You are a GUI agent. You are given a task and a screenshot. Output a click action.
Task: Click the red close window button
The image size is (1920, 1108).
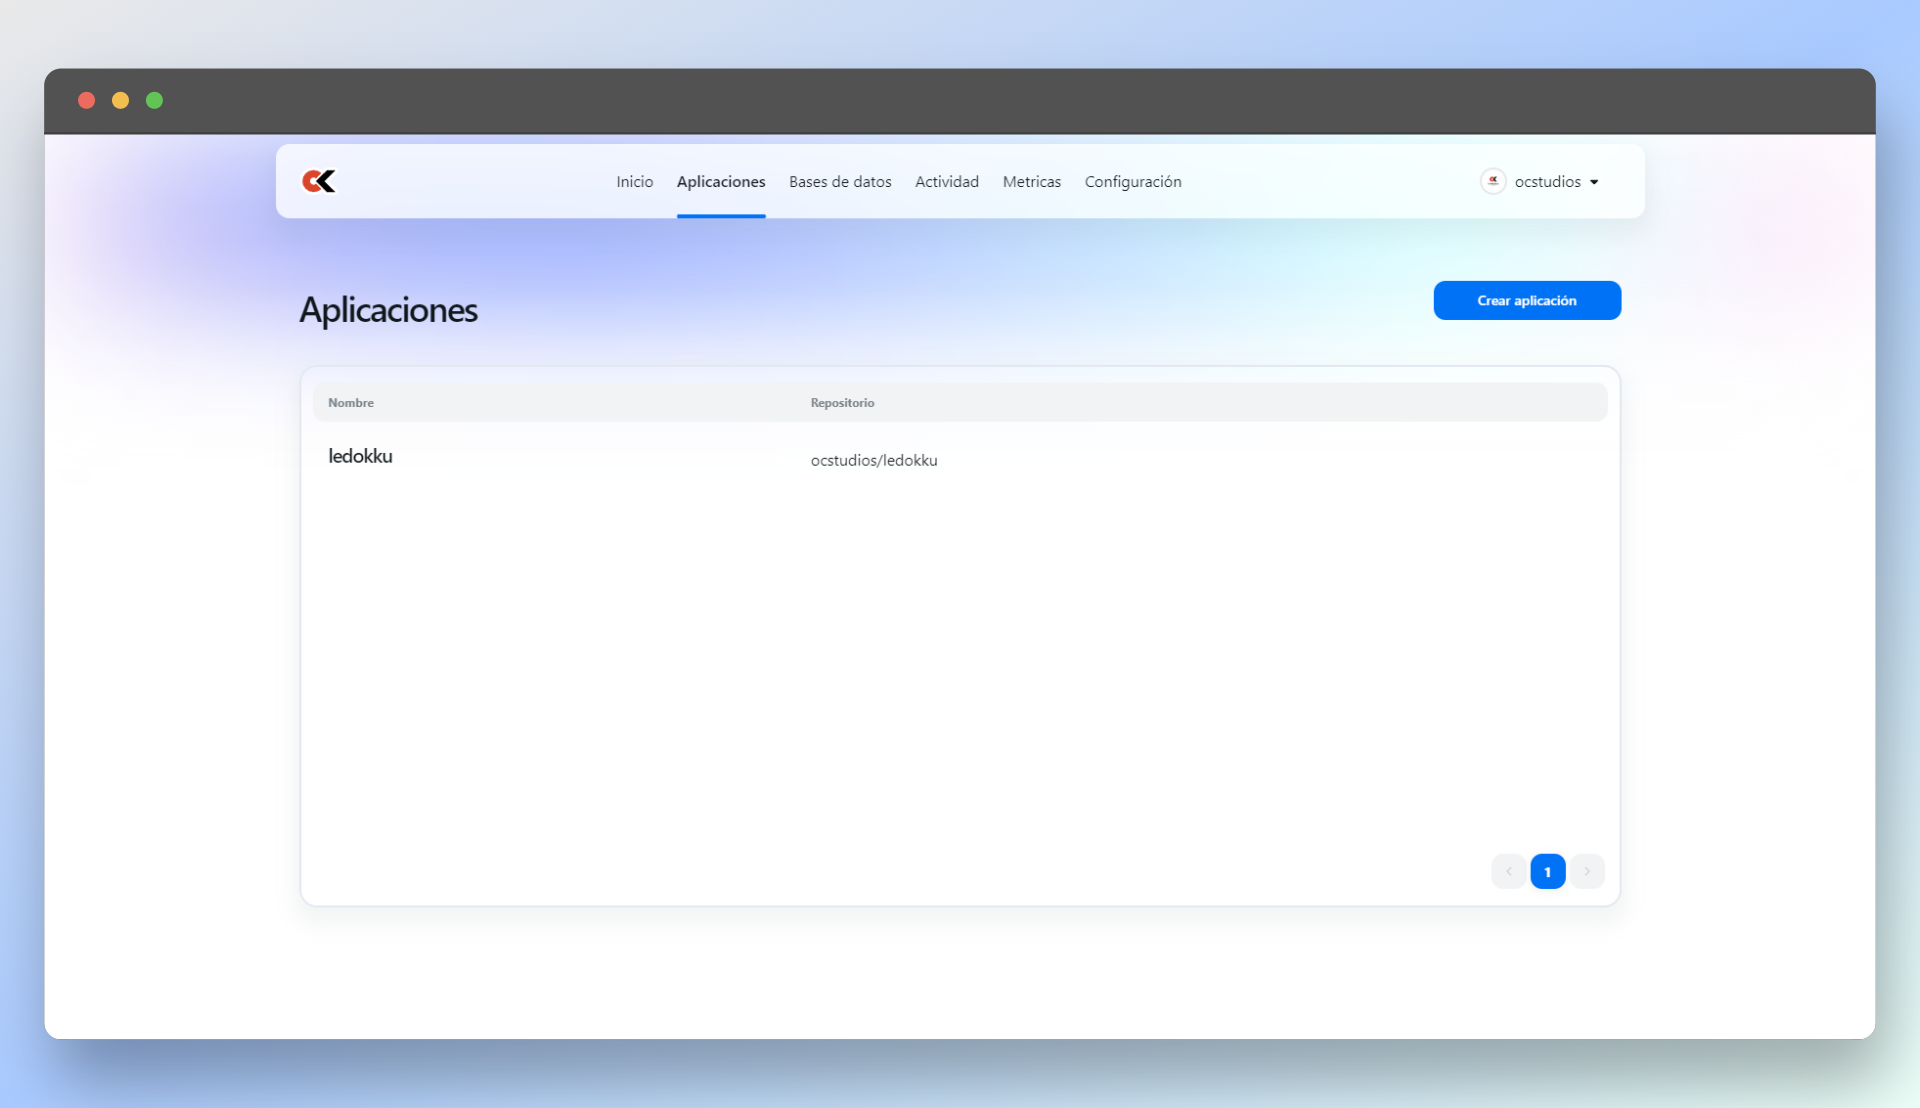pyautogui.click(x=87, y=100)
